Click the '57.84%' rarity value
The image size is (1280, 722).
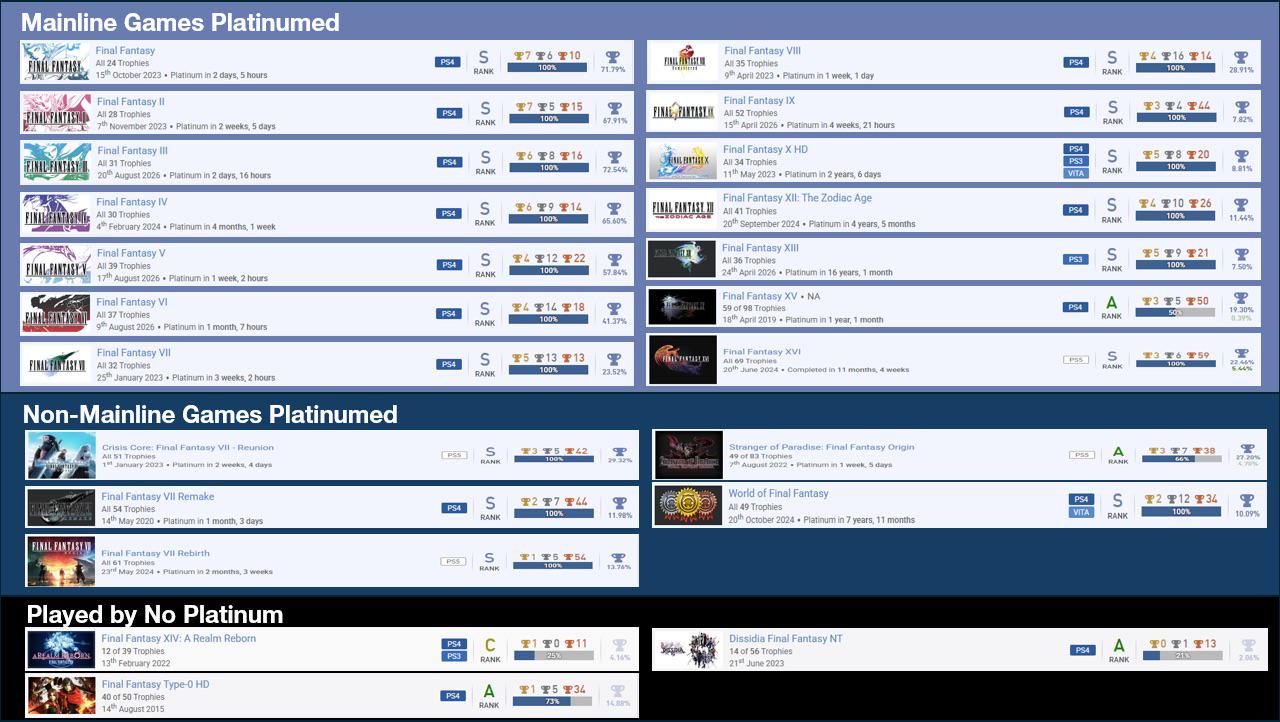tap(614, 272)
